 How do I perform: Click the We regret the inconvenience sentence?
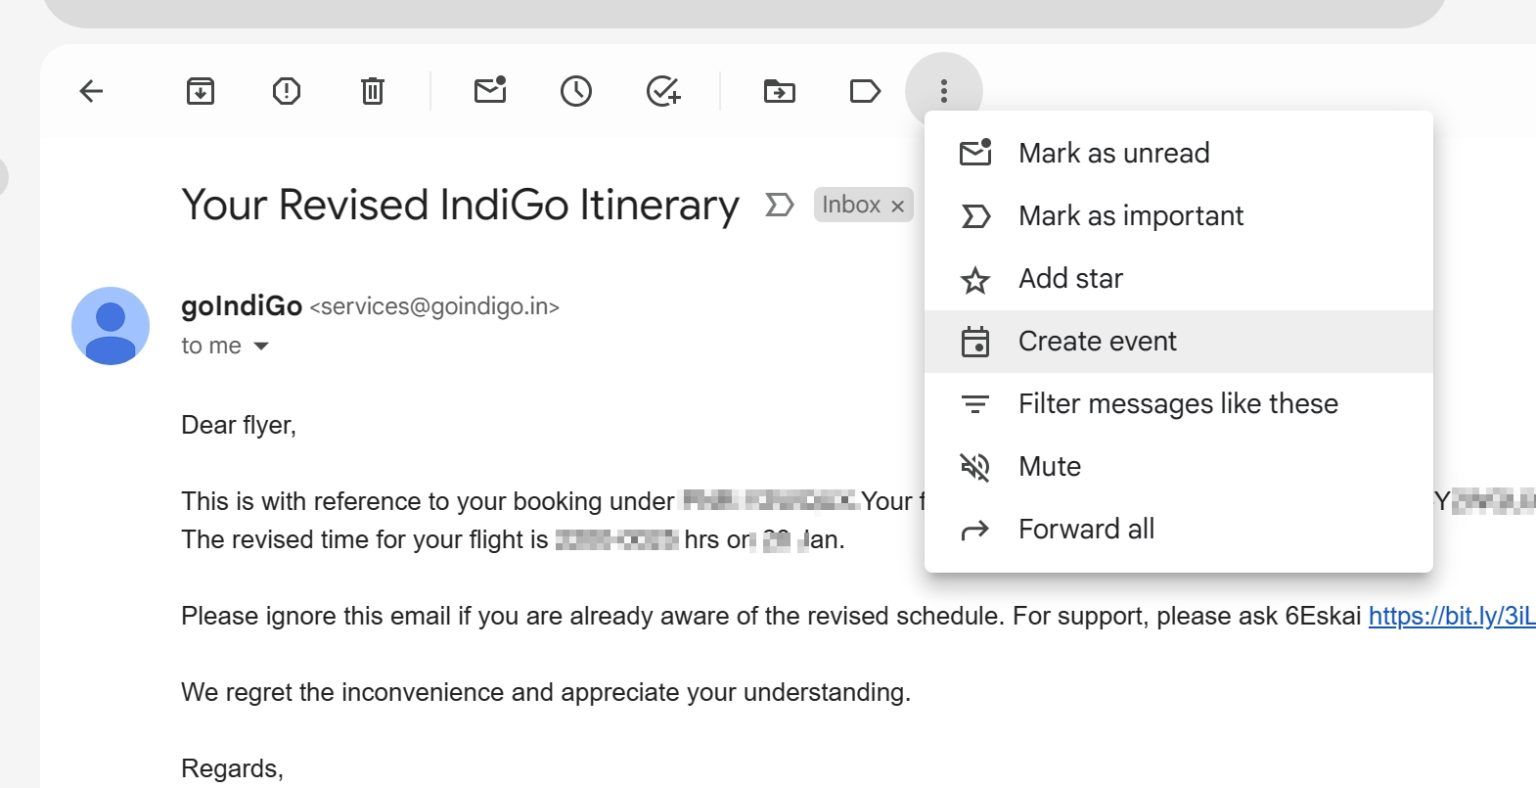tap(546, 692)
